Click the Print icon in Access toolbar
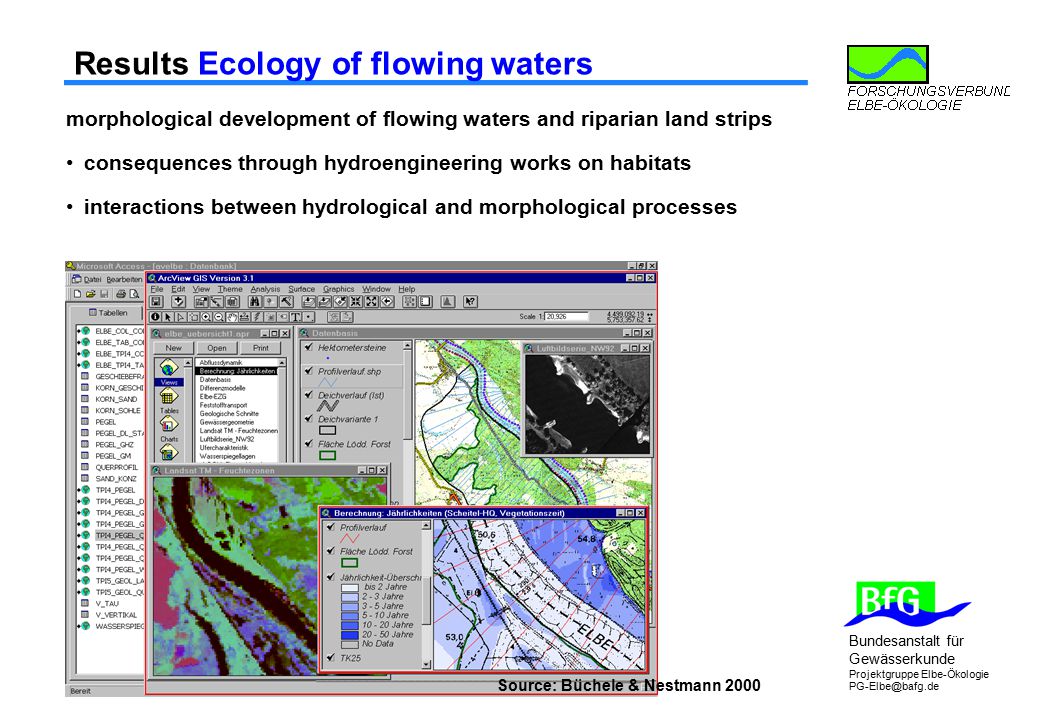Viewport: 1040px width, 720px height. [x=121, y=294]
